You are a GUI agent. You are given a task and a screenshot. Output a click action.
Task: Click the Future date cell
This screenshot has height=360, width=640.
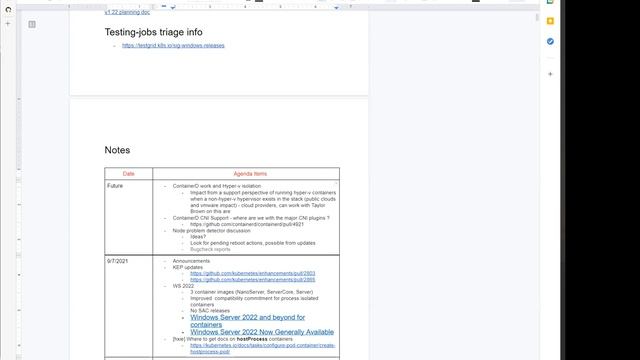[x=129, y=217]
